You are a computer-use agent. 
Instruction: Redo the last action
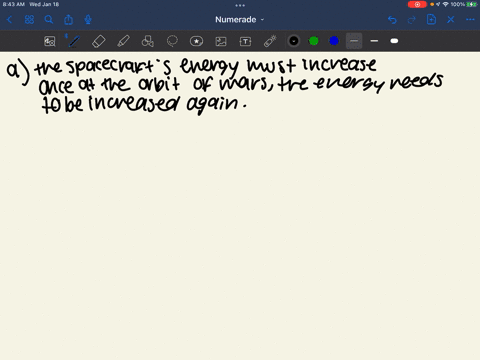click(412, 20)
